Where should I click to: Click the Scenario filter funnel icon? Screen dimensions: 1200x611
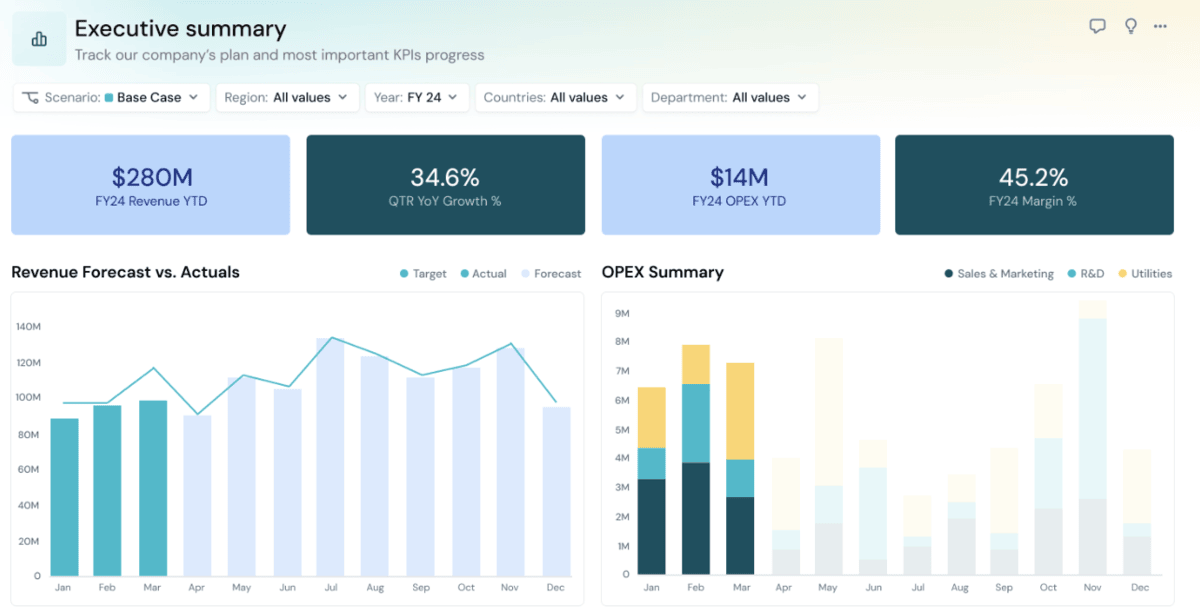pyautogui.click(x=30, y=97)
